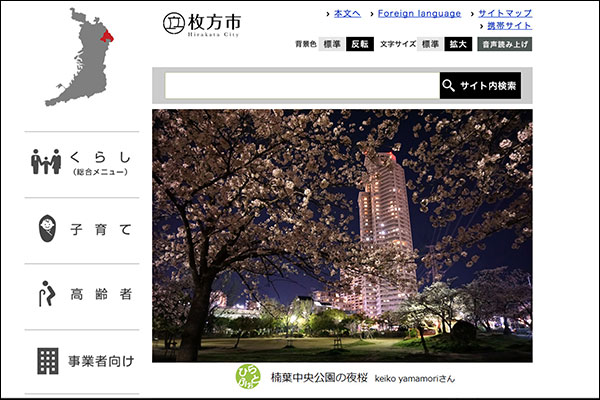Image resolution: width=600 pixels, height=400 pixels.
Task: Click the green ひらかた badge below photo
Action: 248,377
